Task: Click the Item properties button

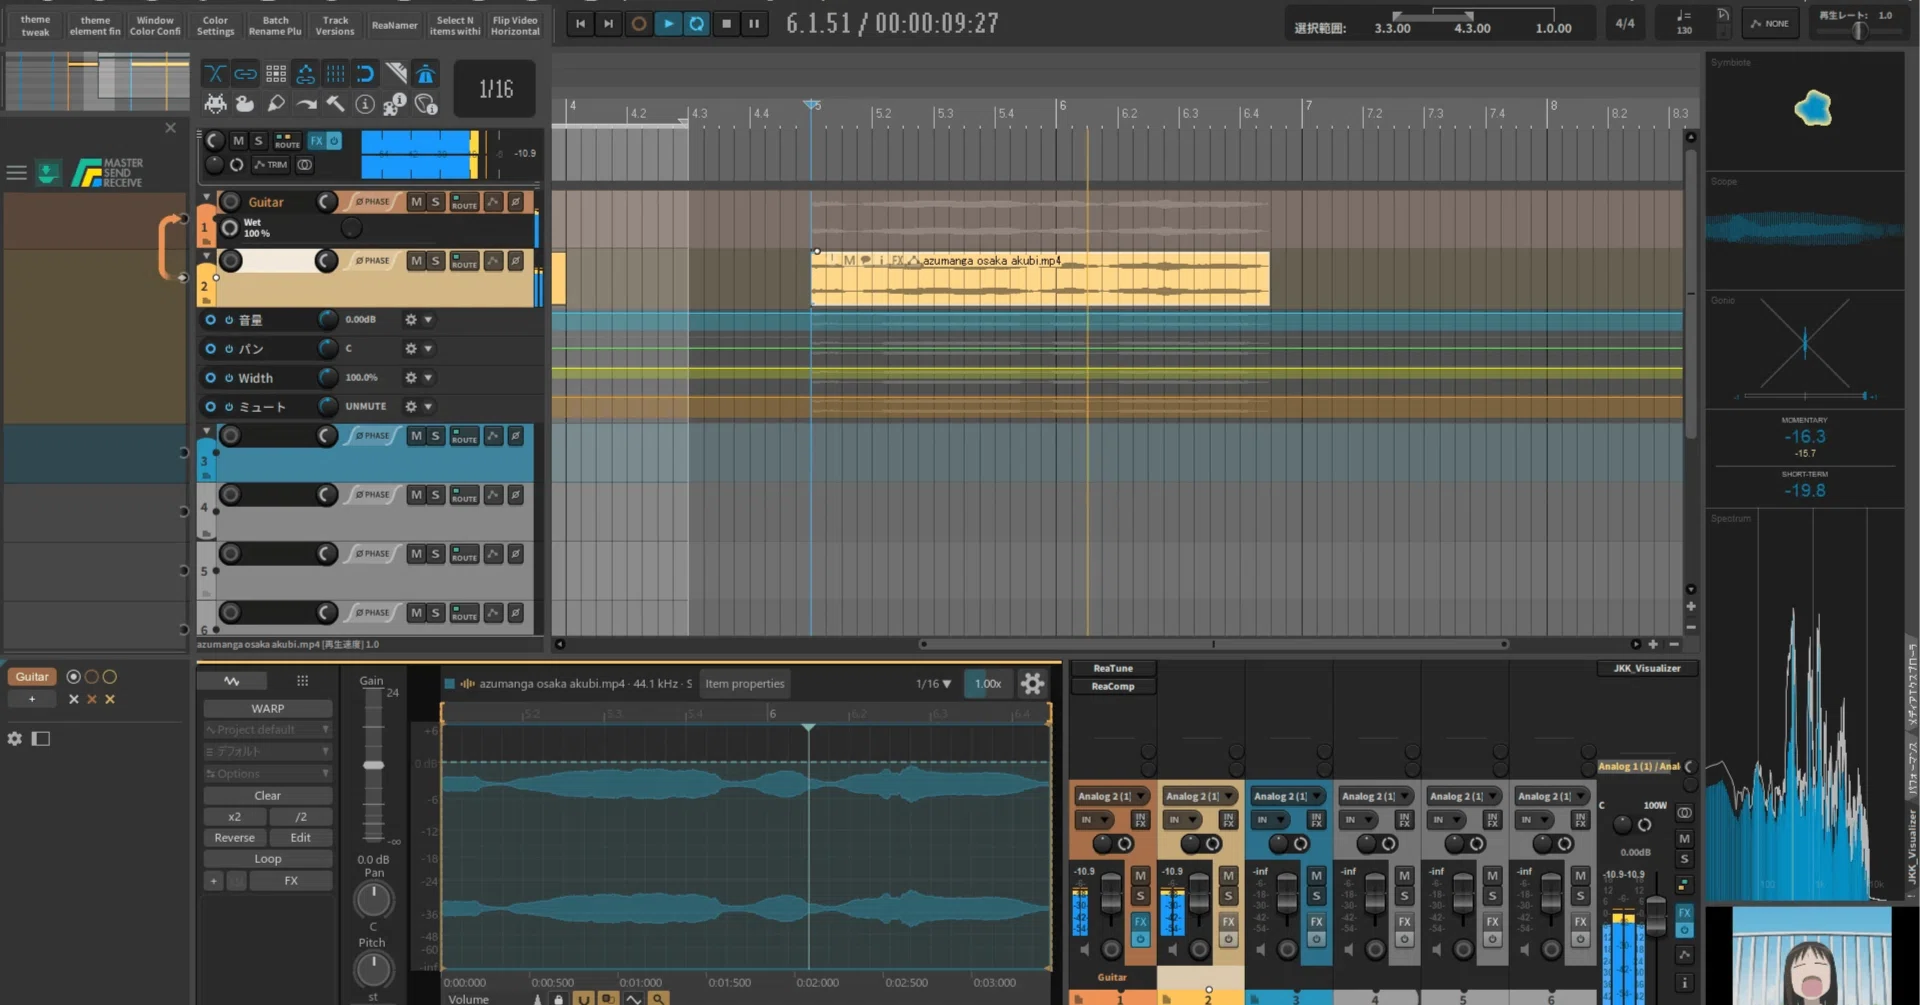Action: click(x=745, y=684)
